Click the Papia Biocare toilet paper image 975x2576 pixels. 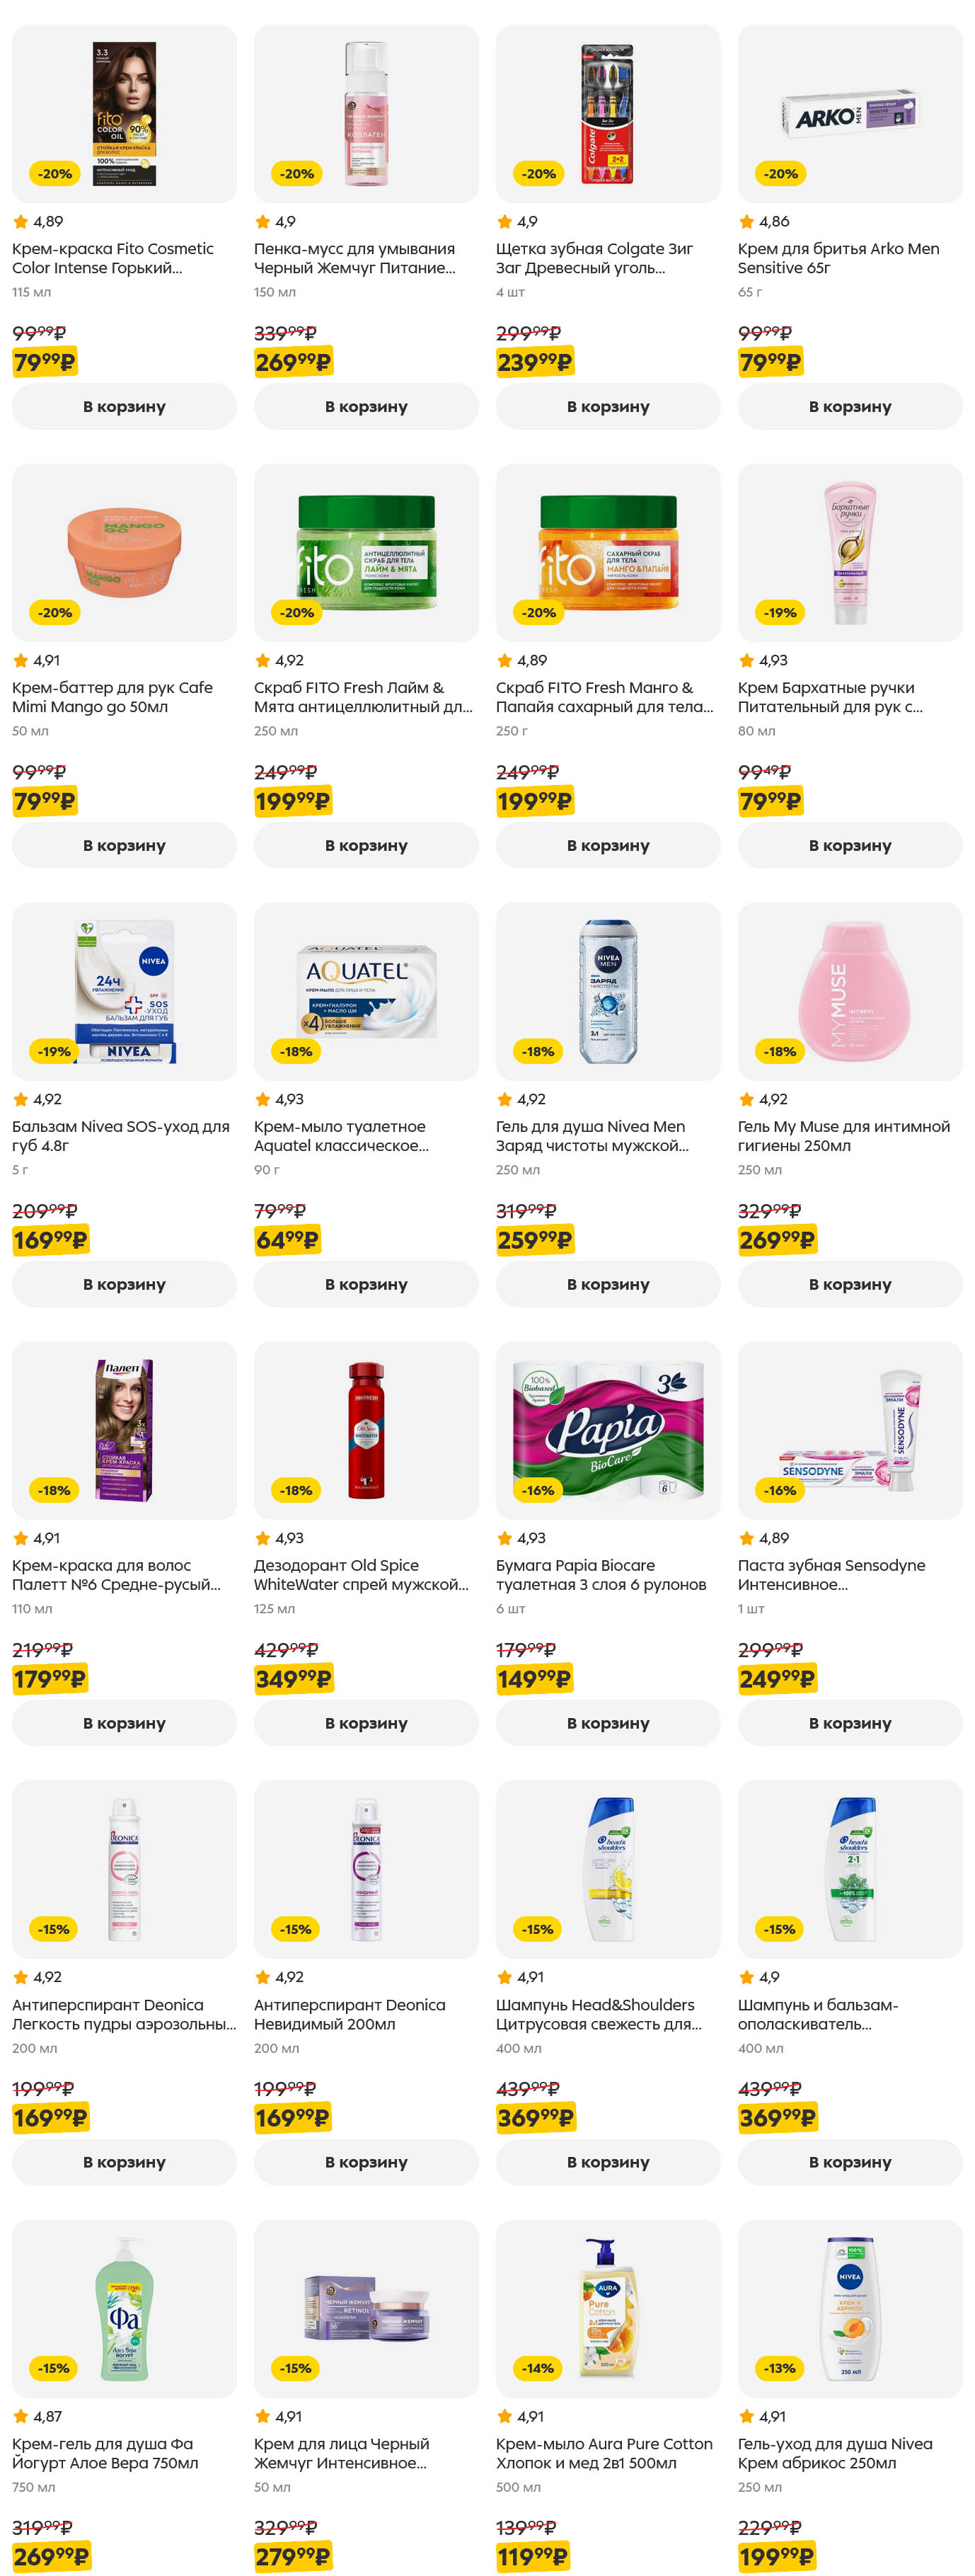(x=607, y=1429)
